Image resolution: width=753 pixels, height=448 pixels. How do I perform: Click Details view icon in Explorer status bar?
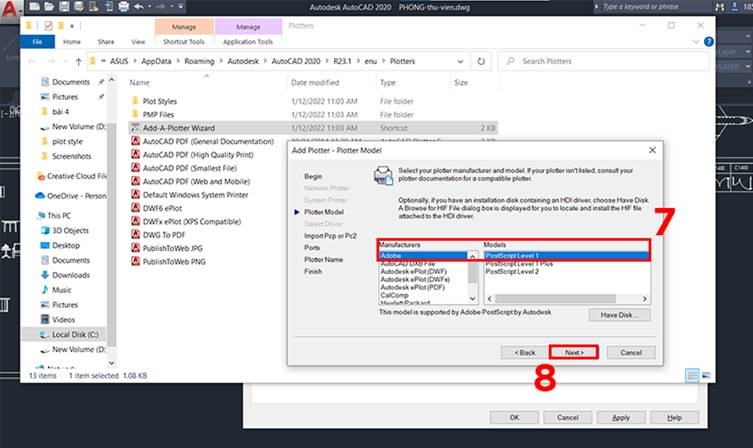tap(692, 375)
